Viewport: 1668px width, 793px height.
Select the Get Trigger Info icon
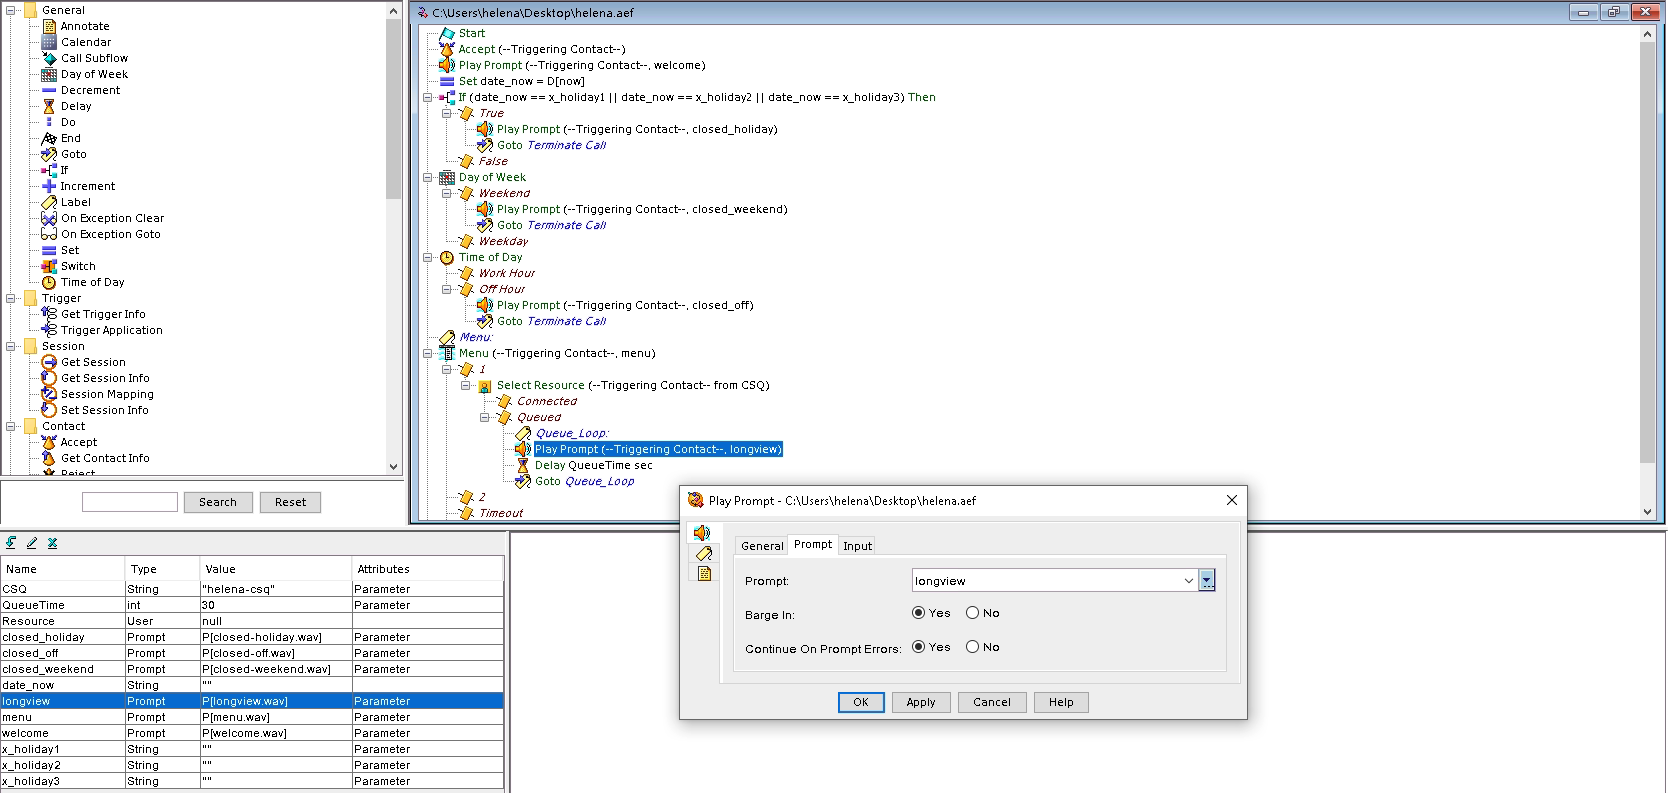click(x=49, y=314)
